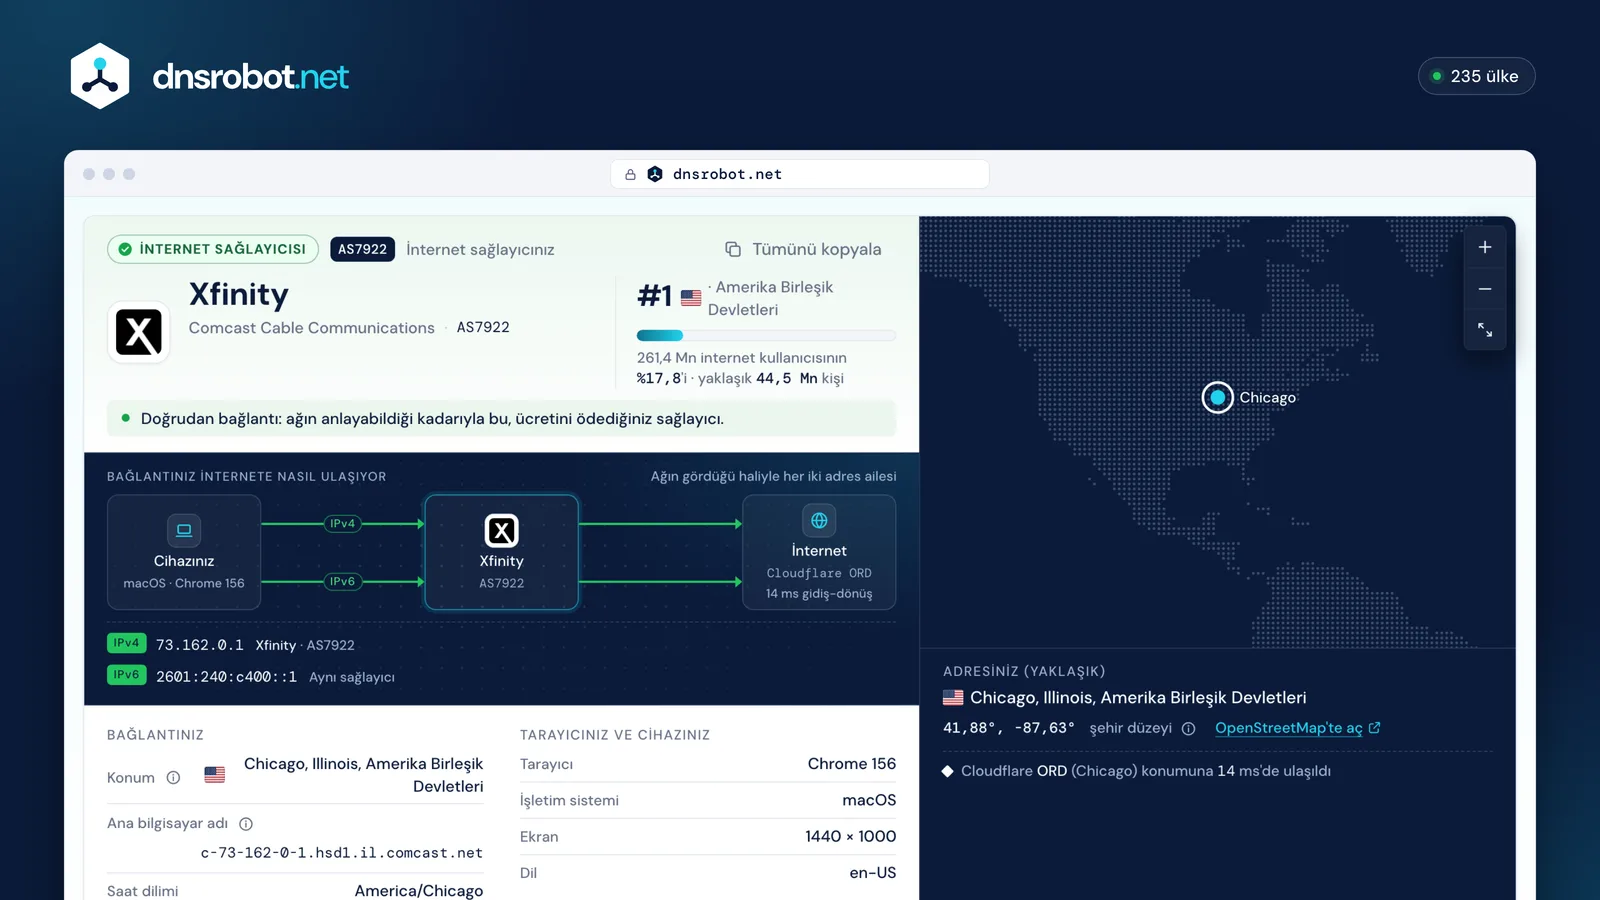Click the America/Chicago timezone value
Image resolution: width=1600 pixels, height=900 pixels.
(419, 890)
